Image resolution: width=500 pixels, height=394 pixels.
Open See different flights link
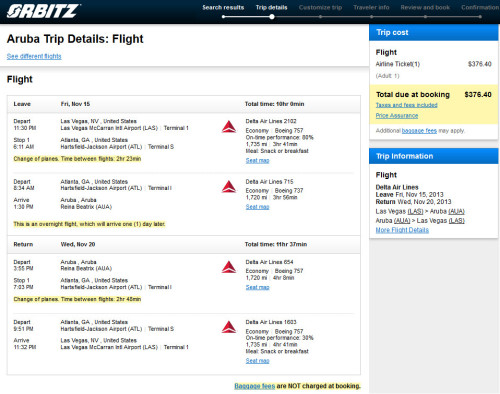coord(34,56)
